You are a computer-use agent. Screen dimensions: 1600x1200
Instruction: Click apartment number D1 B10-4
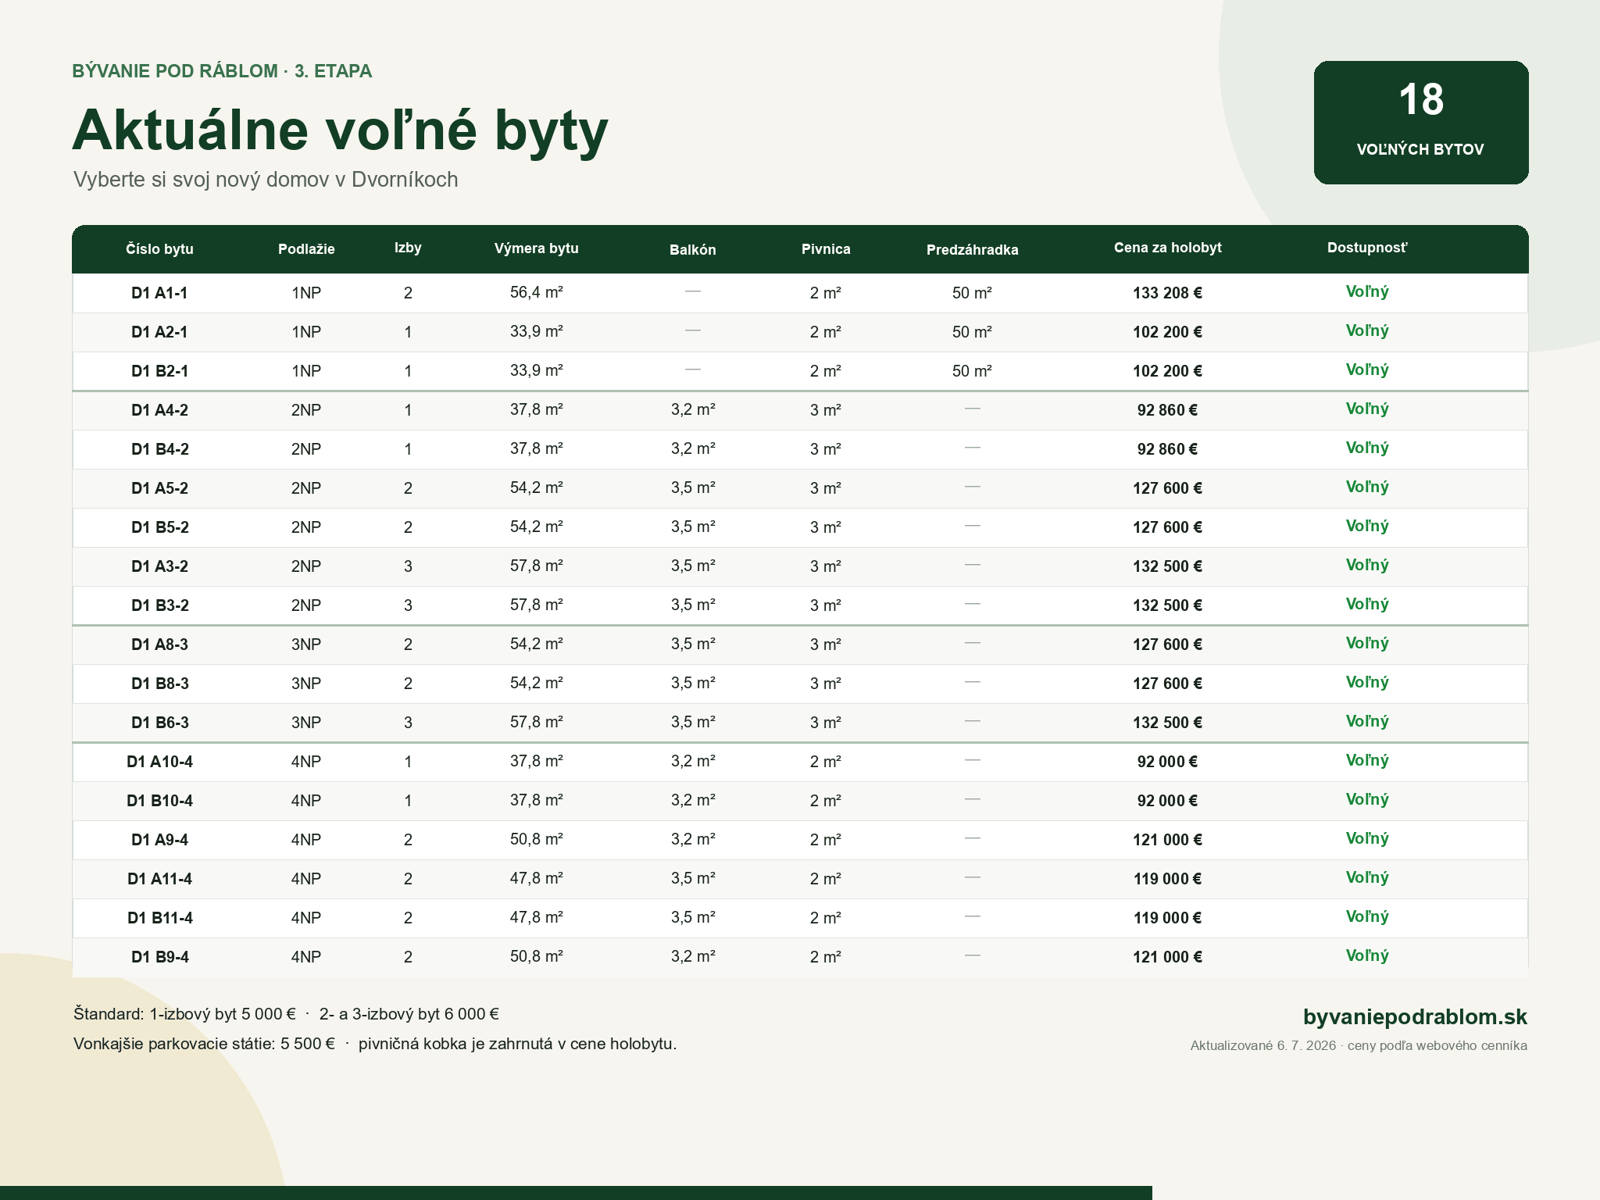click(160, 800)
